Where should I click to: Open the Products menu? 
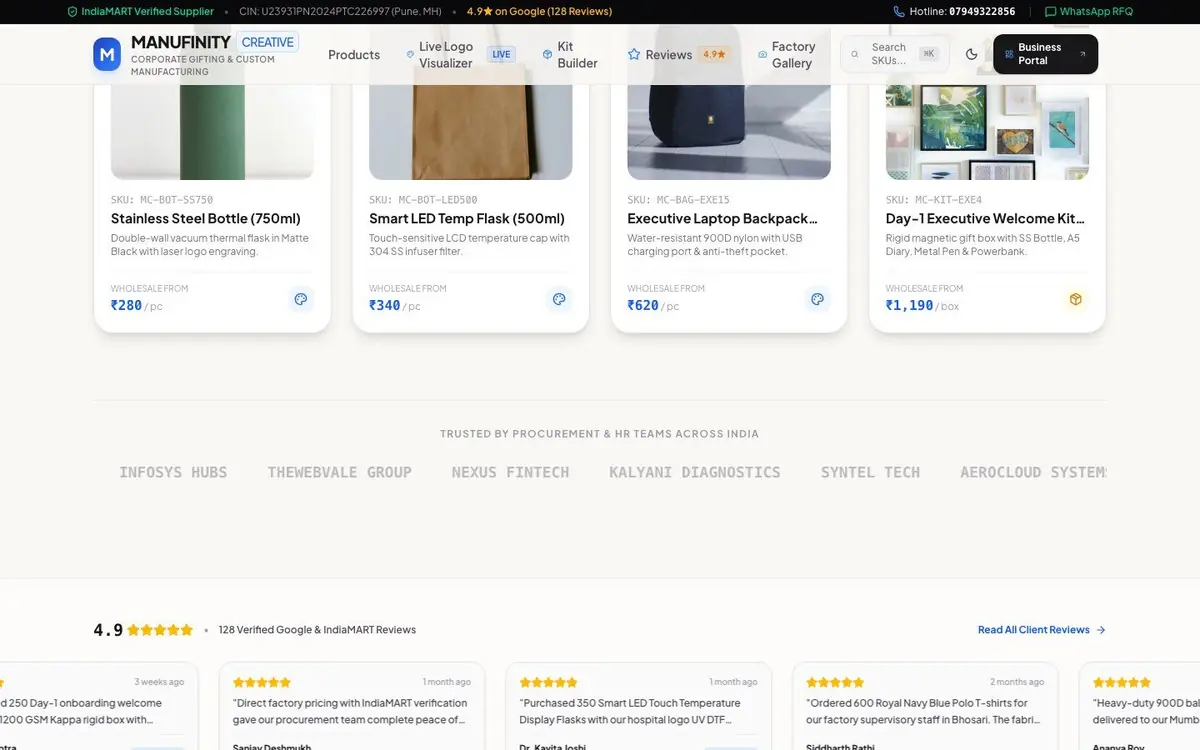point(354,55)
